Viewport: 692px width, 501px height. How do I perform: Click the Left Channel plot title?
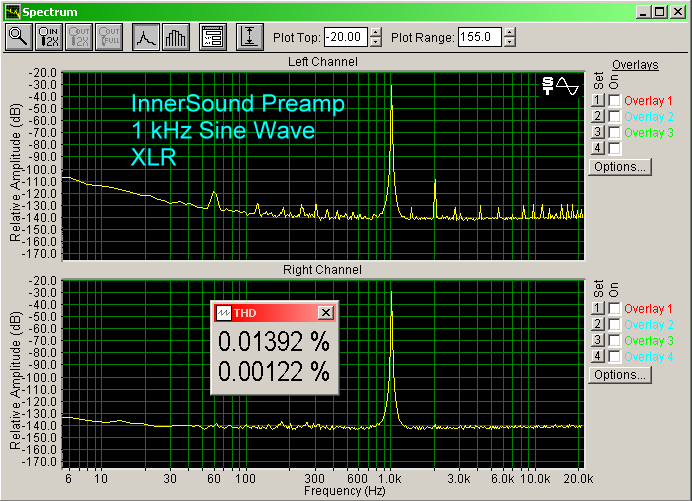(323, 62)
